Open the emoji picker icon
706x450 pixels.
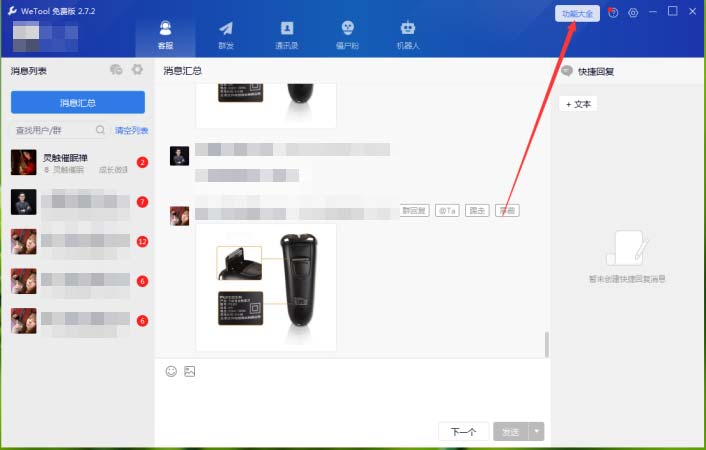[171, 371]
